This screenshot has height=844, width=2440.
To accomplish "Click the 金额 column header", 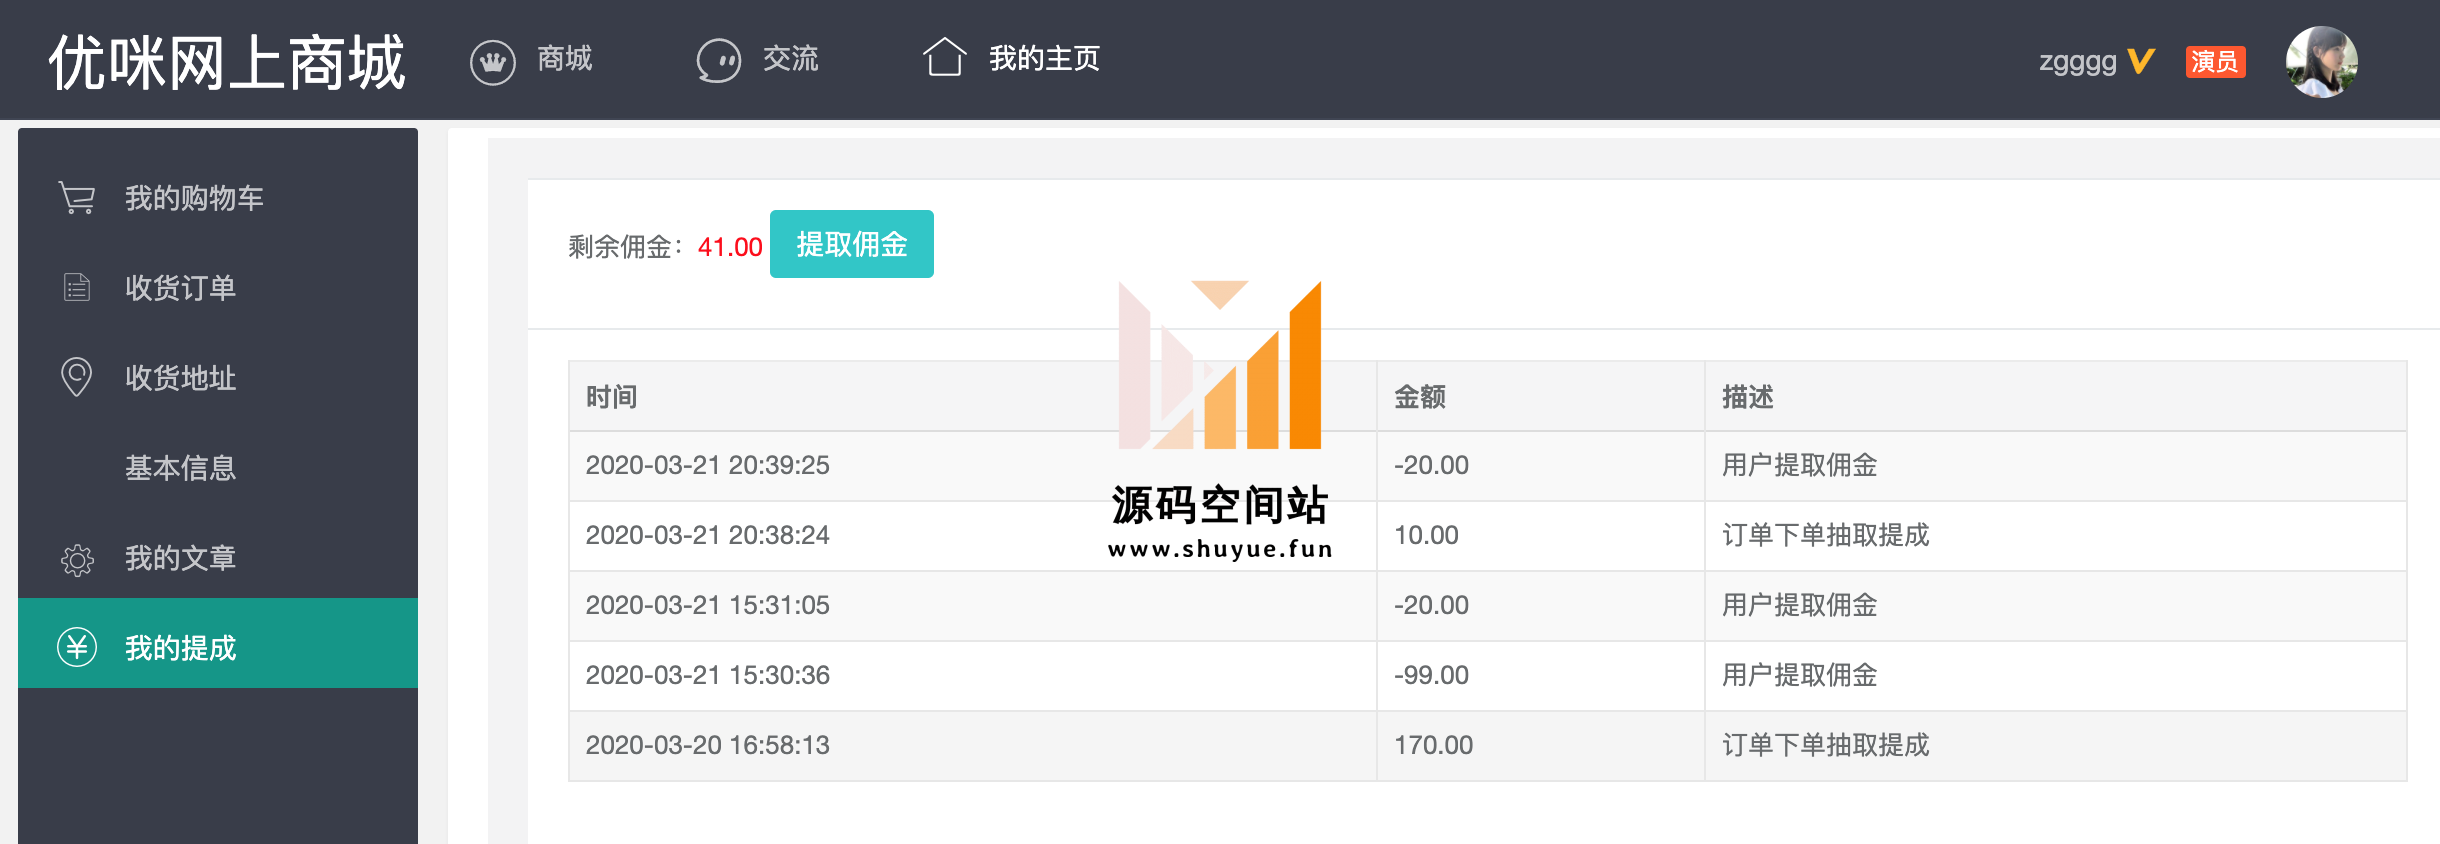I will tap(1420, 397).
